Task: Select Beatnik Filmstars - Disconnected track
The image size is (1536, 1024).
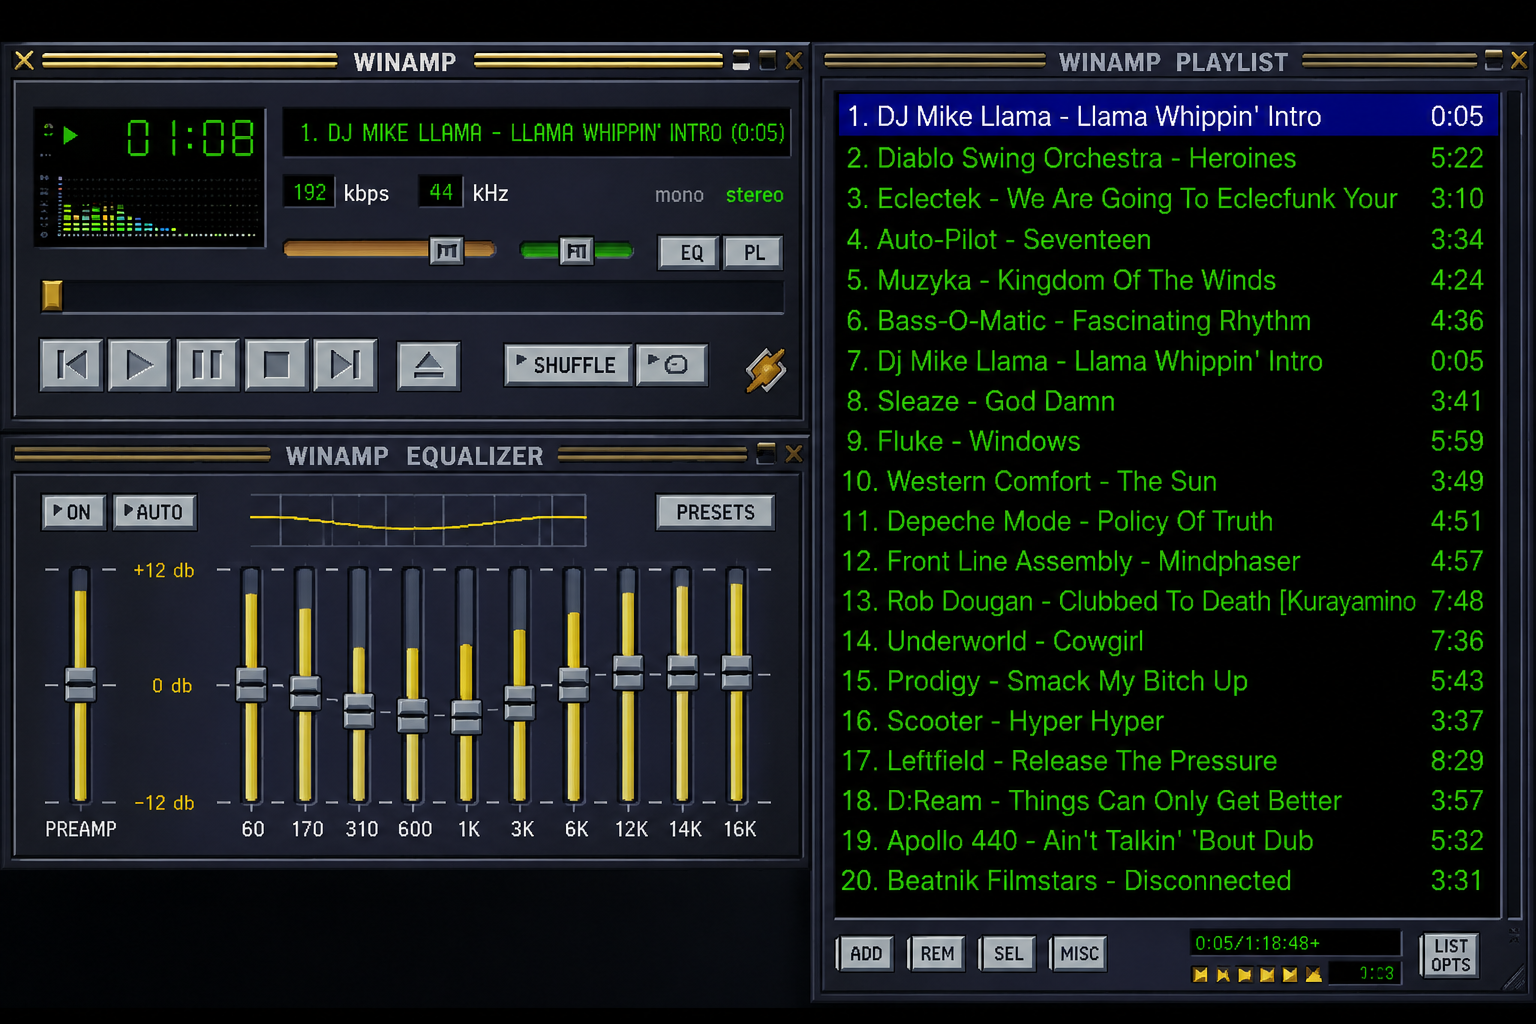Action: point(1167,881)
